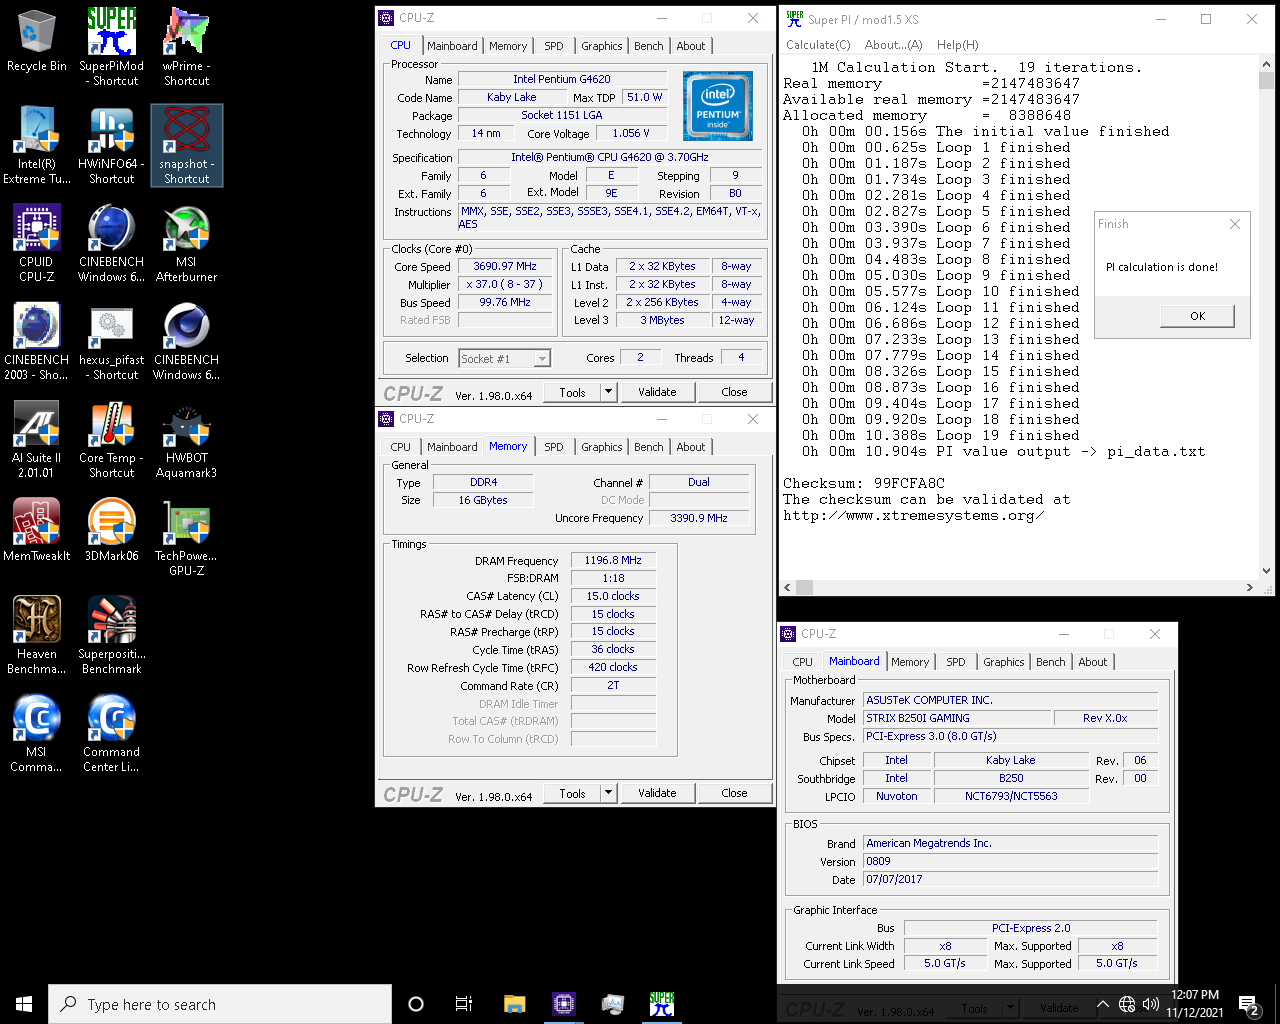Open Cortana circle icon in taskbar
Image resolution: width=1280 pixels, height=1024 pixels.
[x=416, y=1004]
